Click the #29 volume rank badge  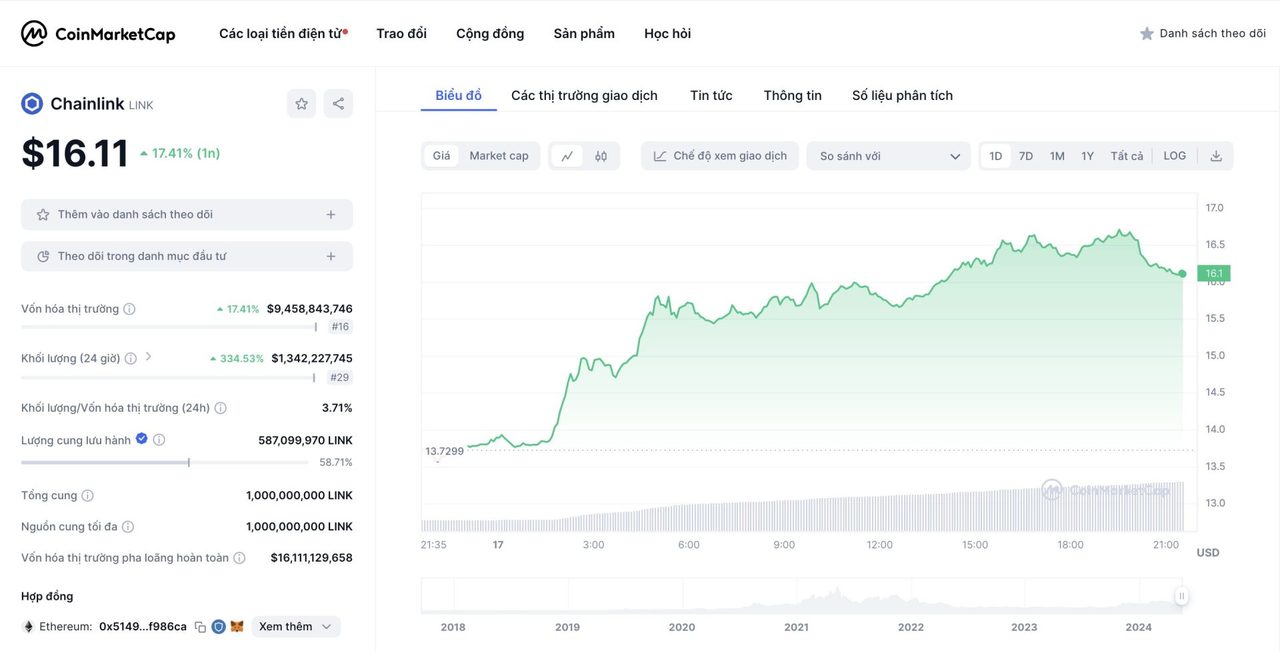coord(340,378)
